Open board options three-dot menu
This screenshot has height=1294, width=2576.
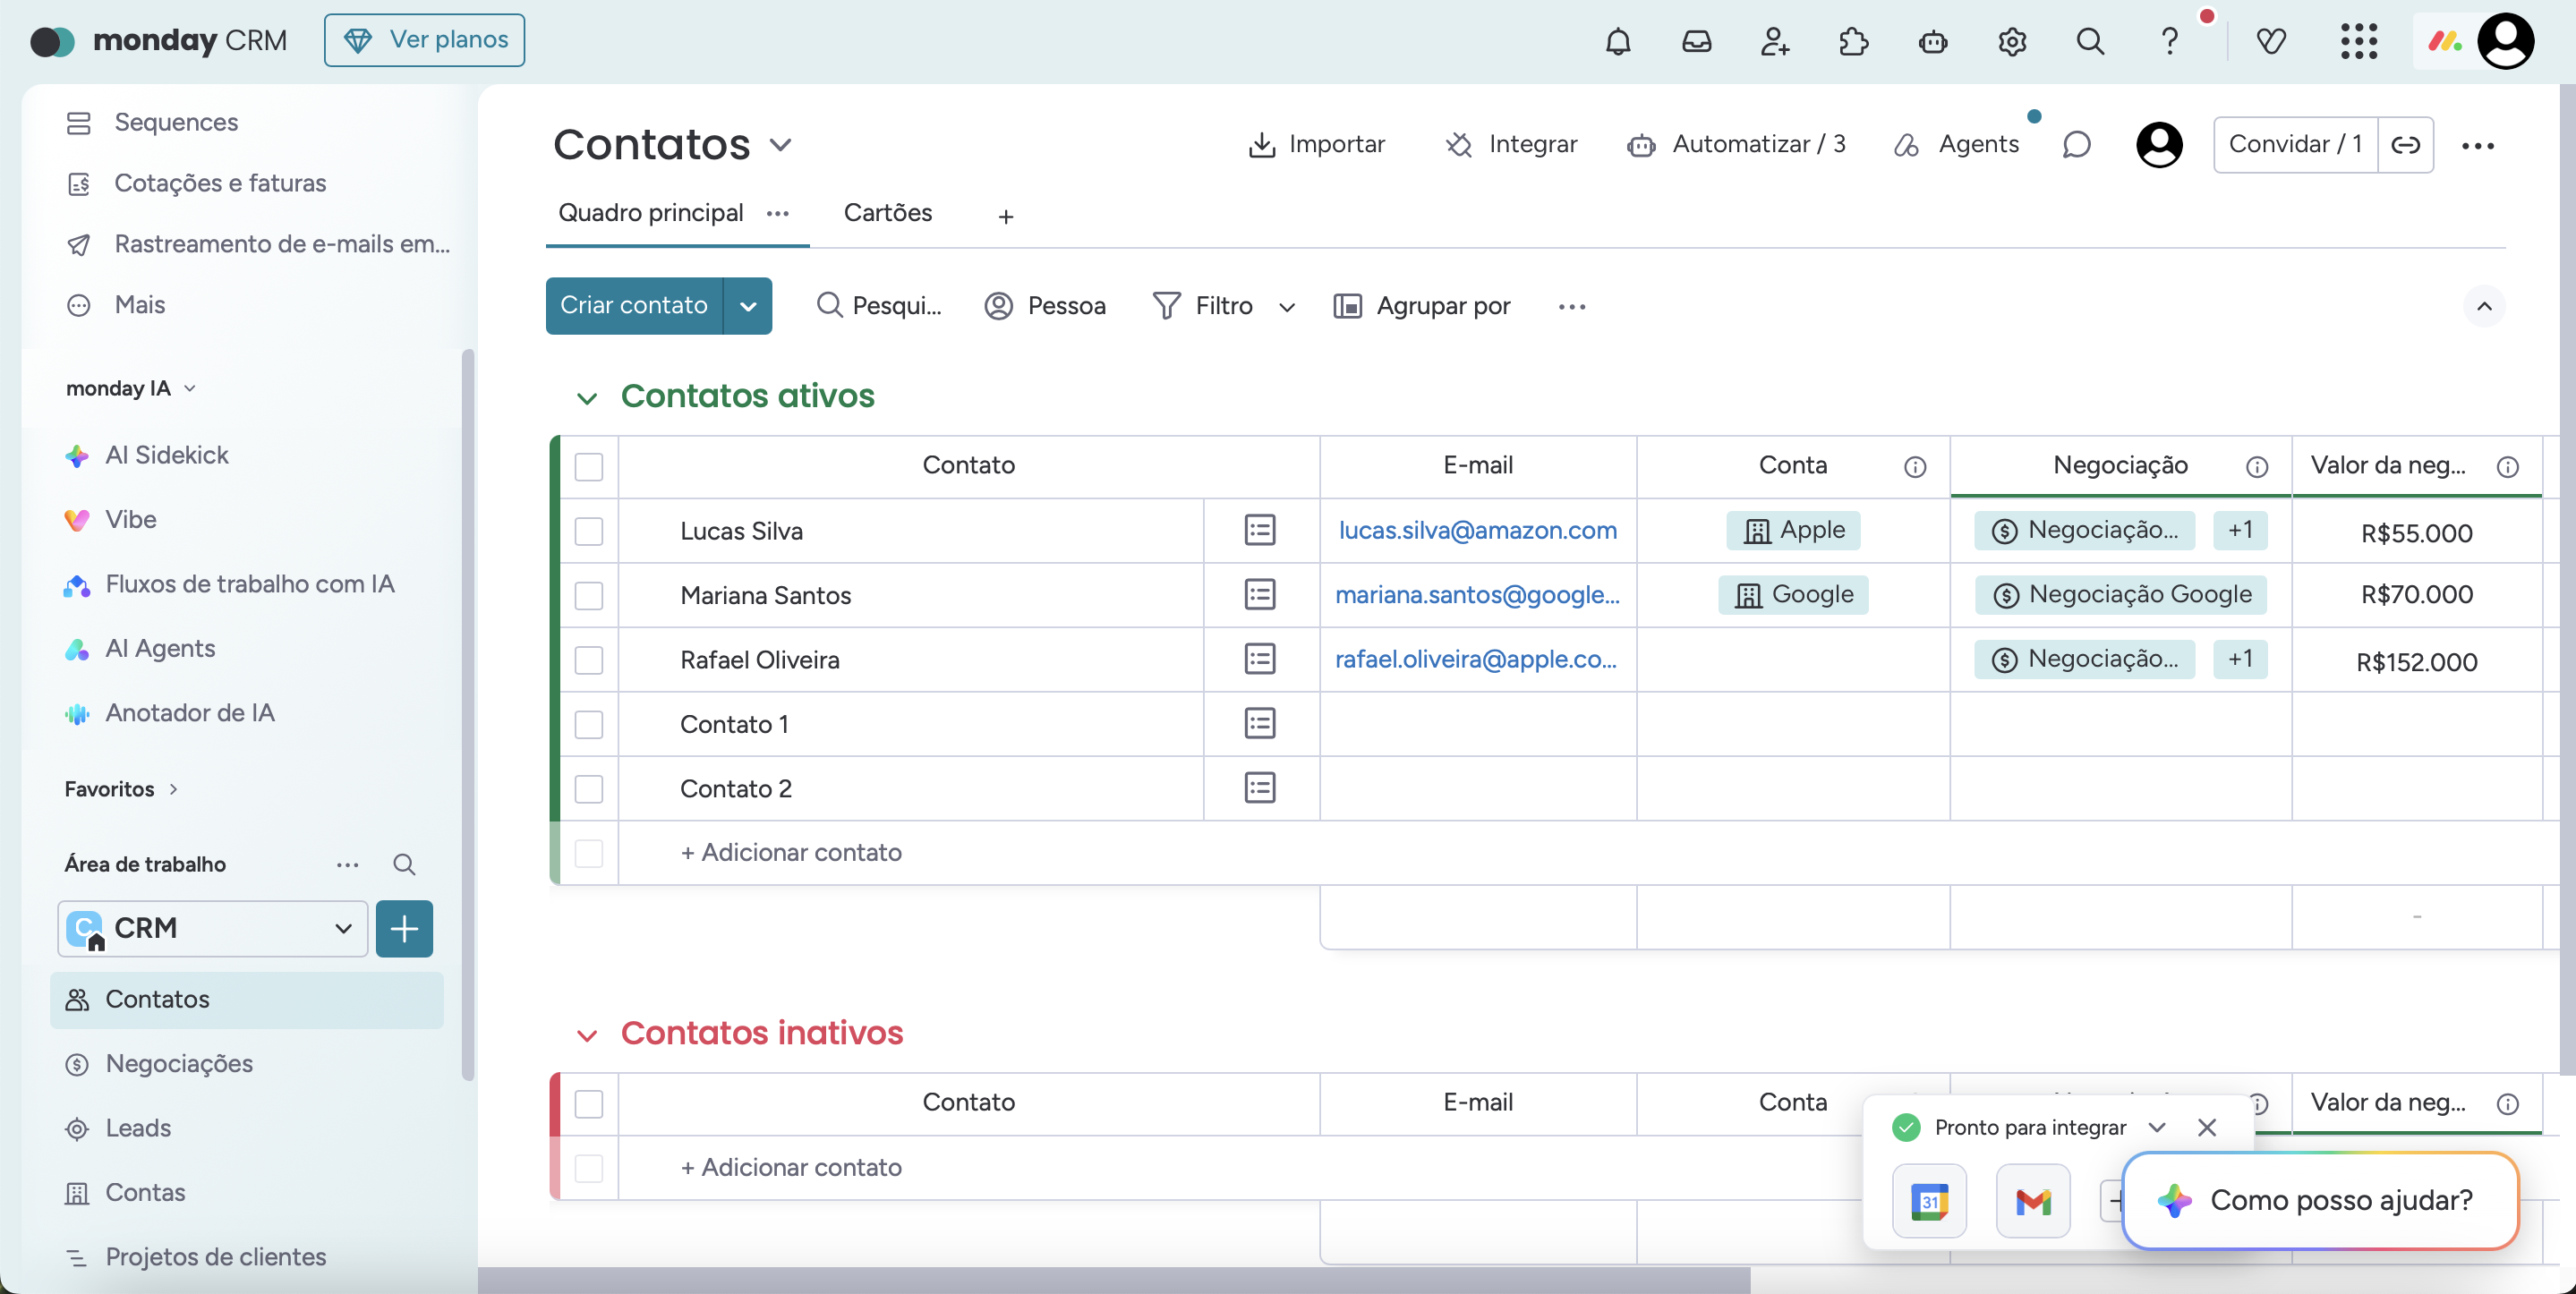pos(2477,146)
